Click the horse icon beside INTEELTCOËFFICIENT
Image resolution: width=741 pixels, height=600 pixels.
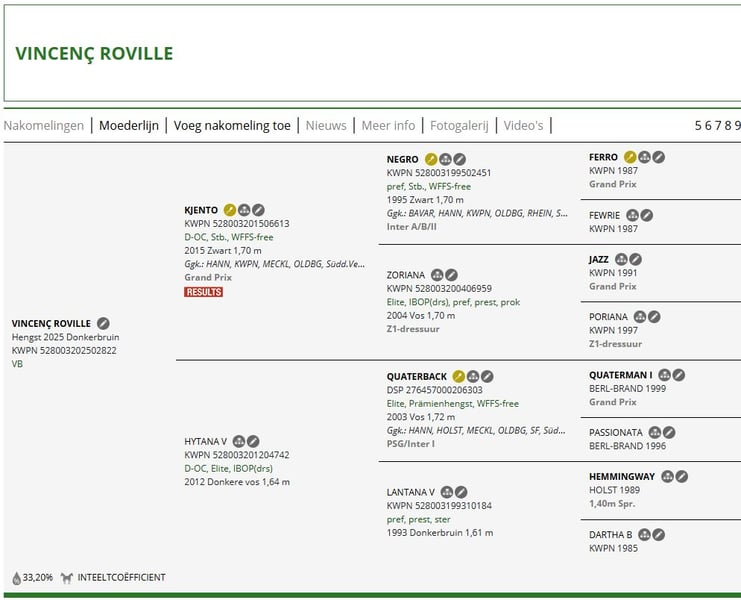coord(67,578)
